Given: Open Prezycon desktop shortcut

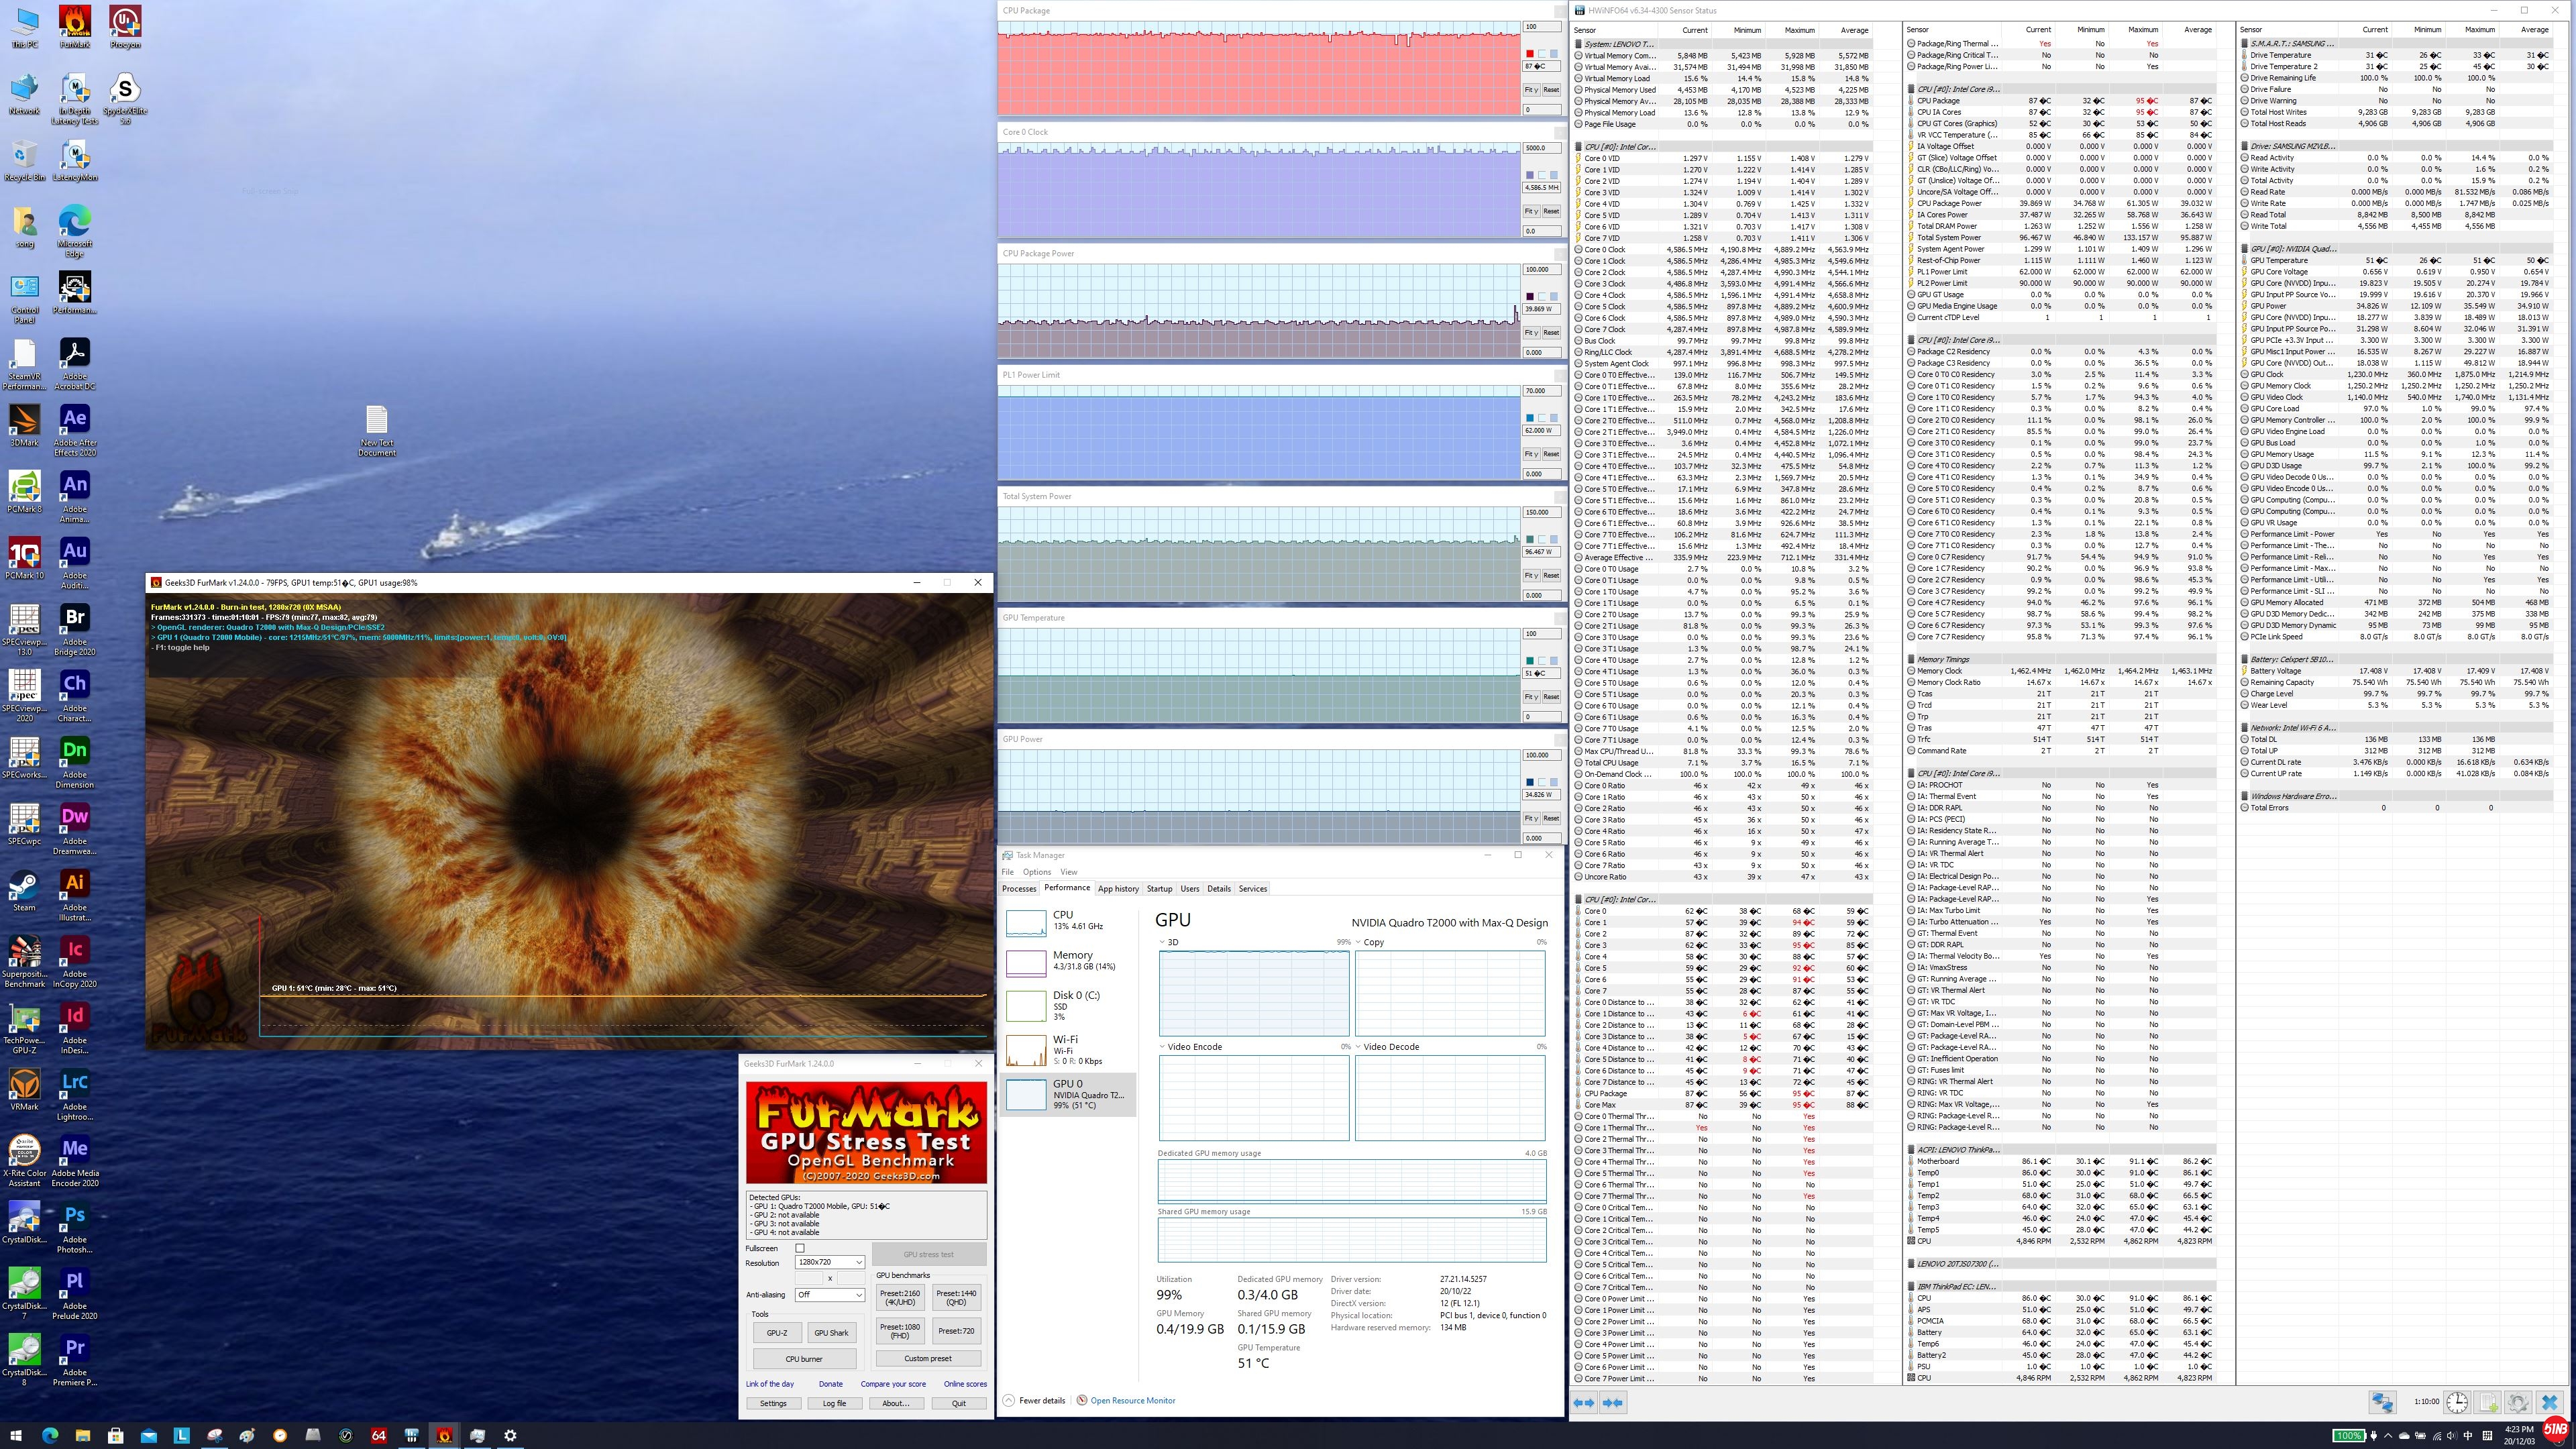Looking at the screenshot, I should [124, 26].
